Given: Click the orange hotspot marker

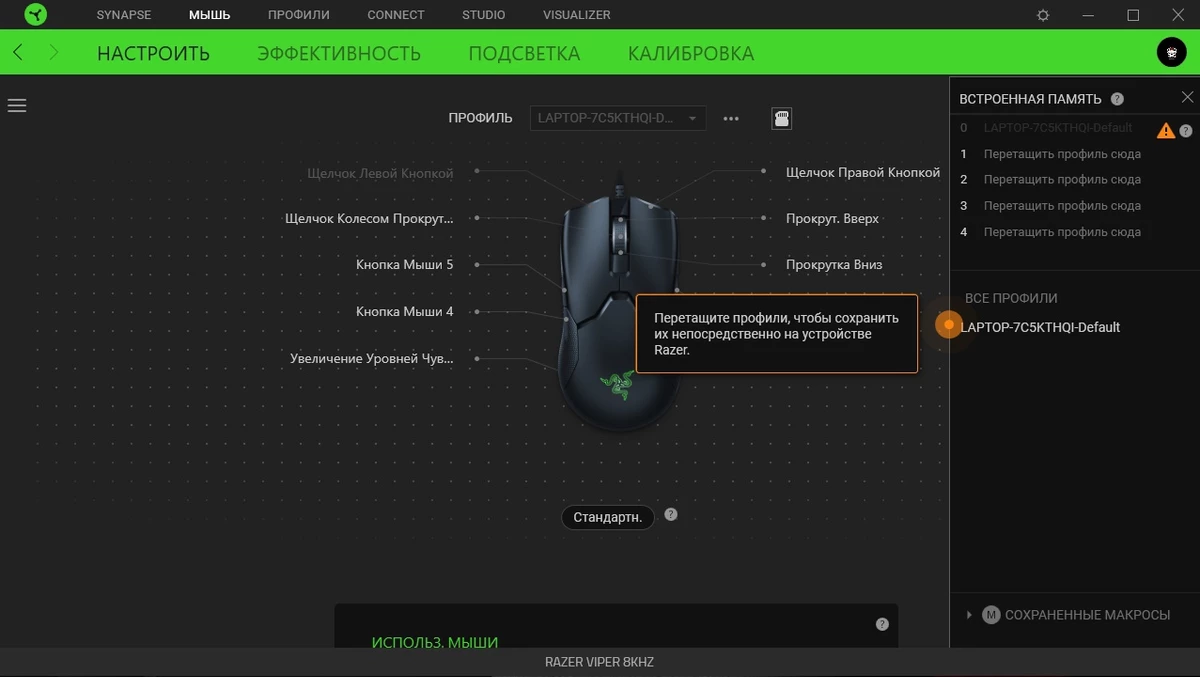Looking at the screenshot, I should click(949, 325).
